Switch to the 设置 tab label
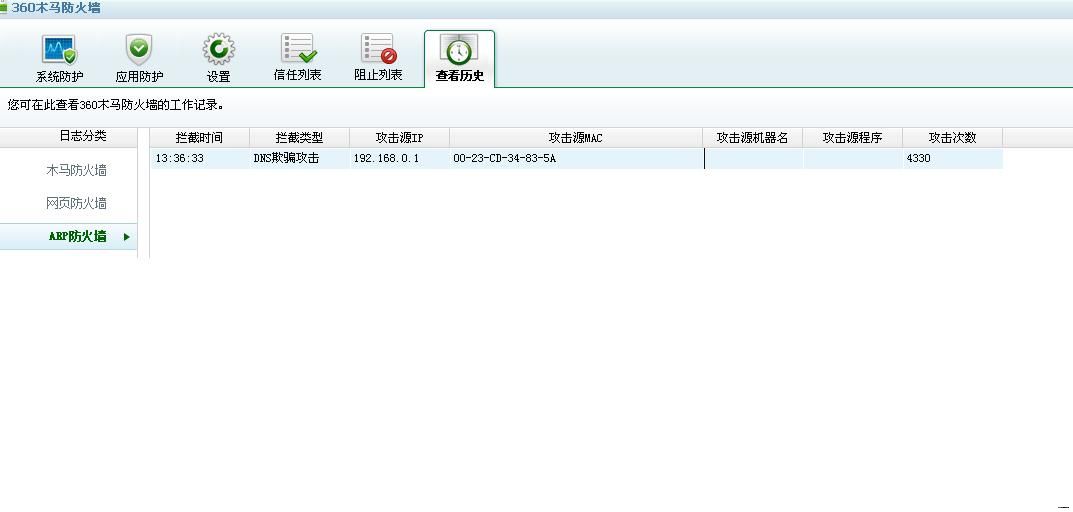Screen dimensions: 1073x512 (x=218, y=77)
